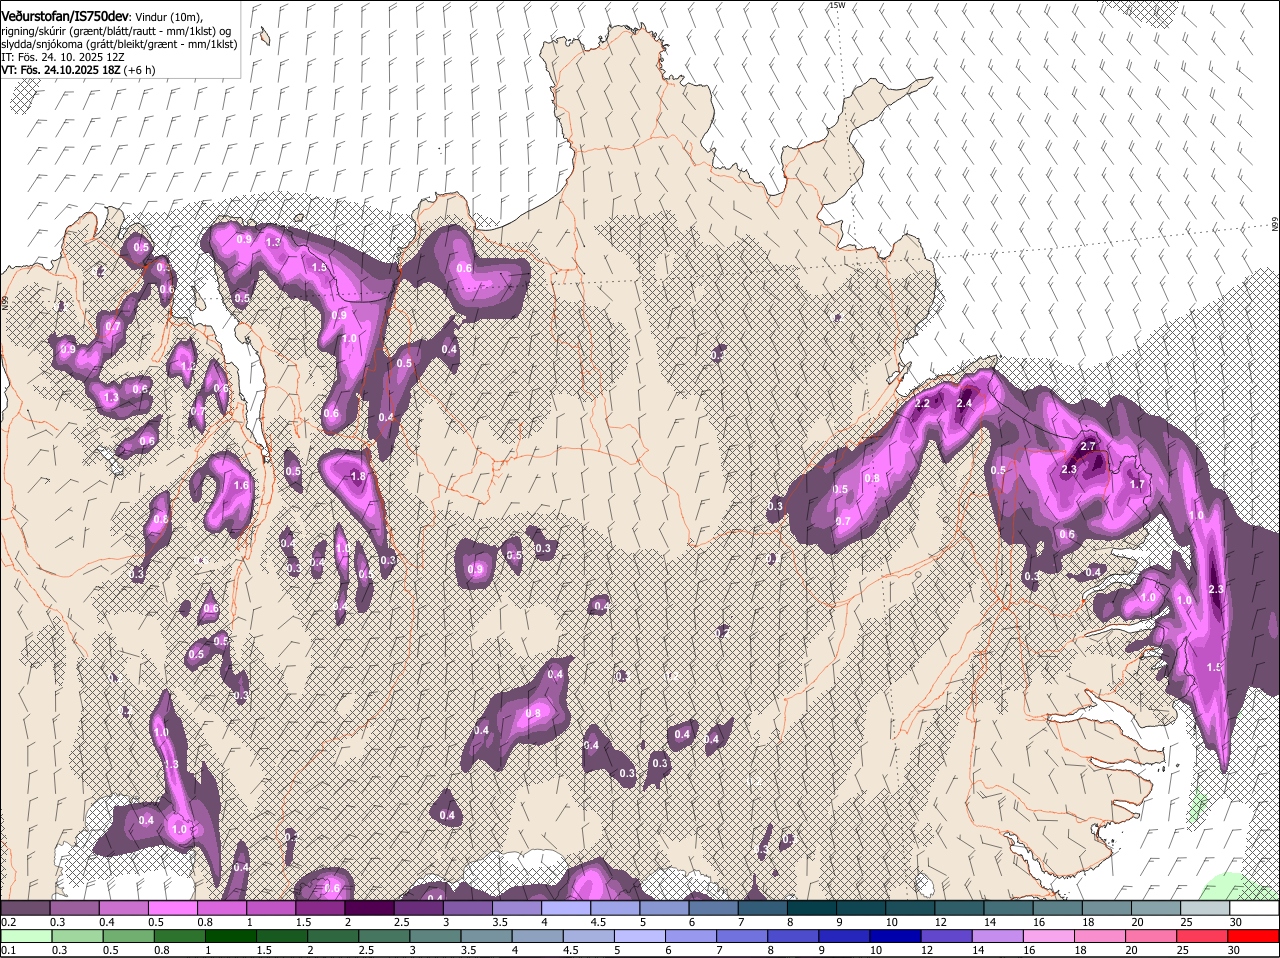Pick the white swatch ending the upper legend
Viewport: 1280px width, 958px height.
point(1253,908)
